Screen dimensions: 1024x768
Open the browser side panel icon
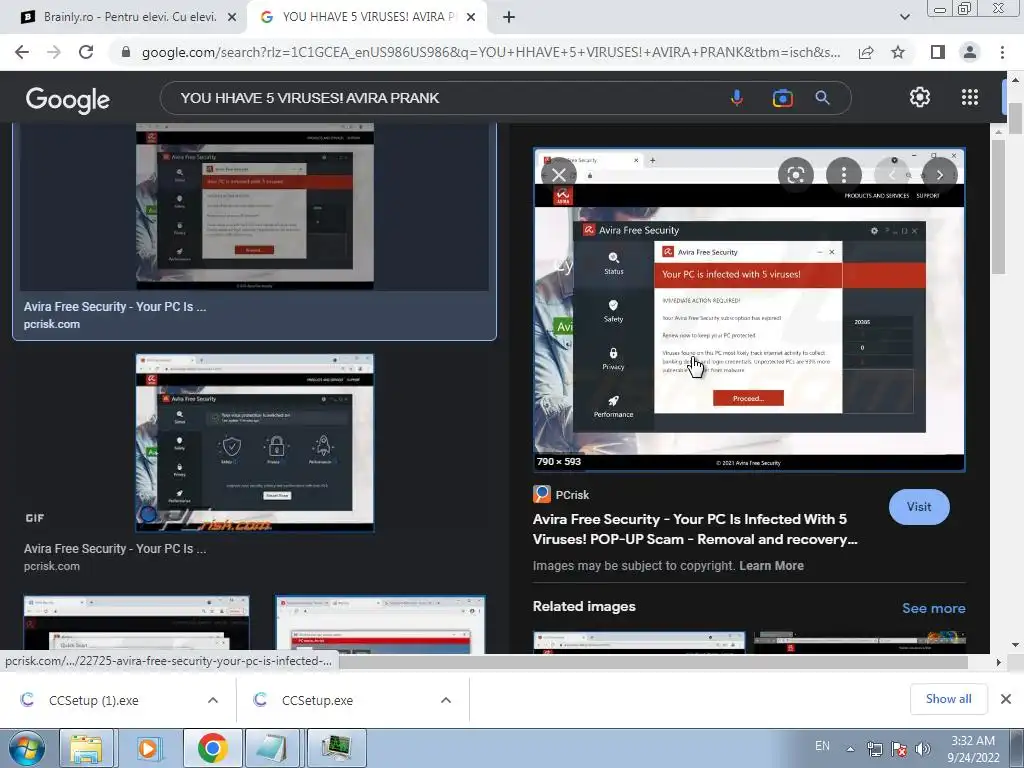(937, 52)
